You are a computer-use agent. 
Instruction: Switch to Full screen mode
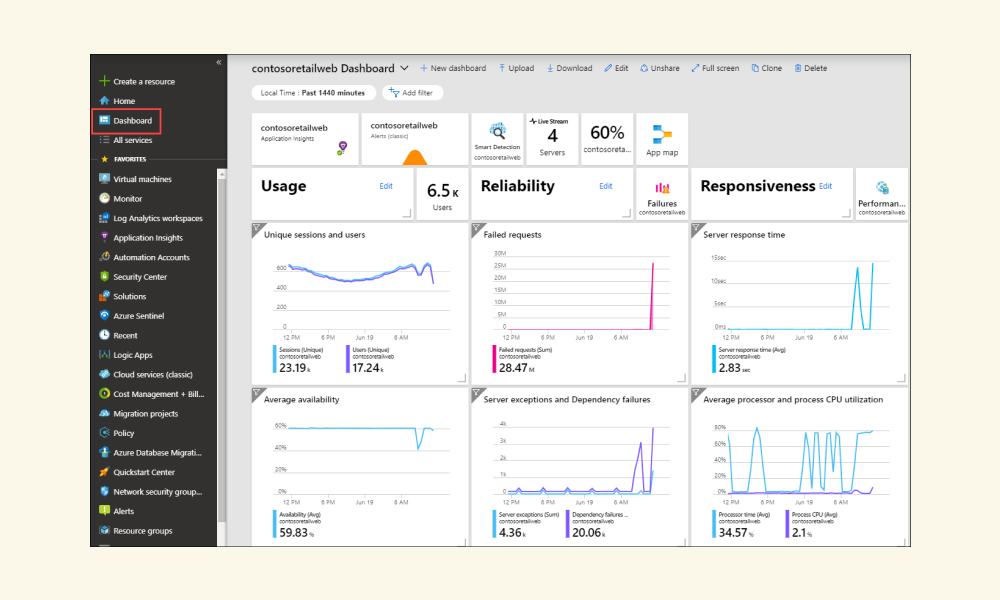coord(716,68)
